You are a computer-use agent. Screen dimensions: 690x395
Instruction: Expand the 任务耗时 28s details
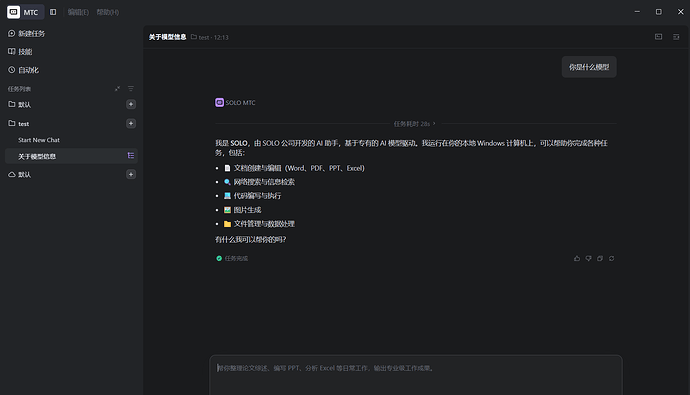point(414,124)
